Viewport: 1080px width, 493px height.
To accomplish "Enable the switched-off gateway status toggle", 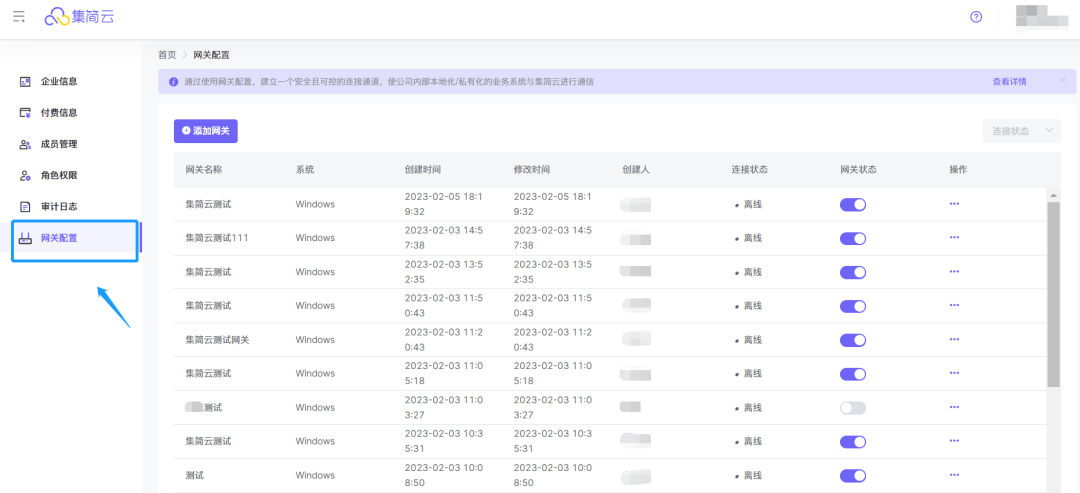I will [x=852, y=408].
